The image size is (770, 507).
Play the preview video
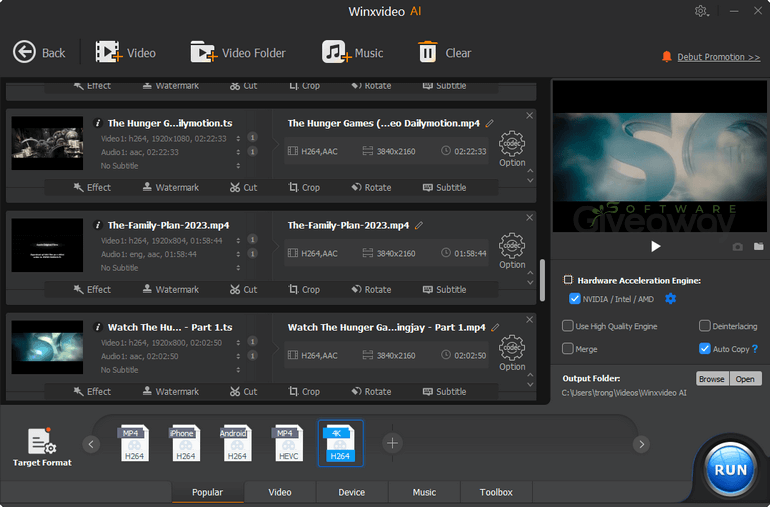(x=655, y=246)
